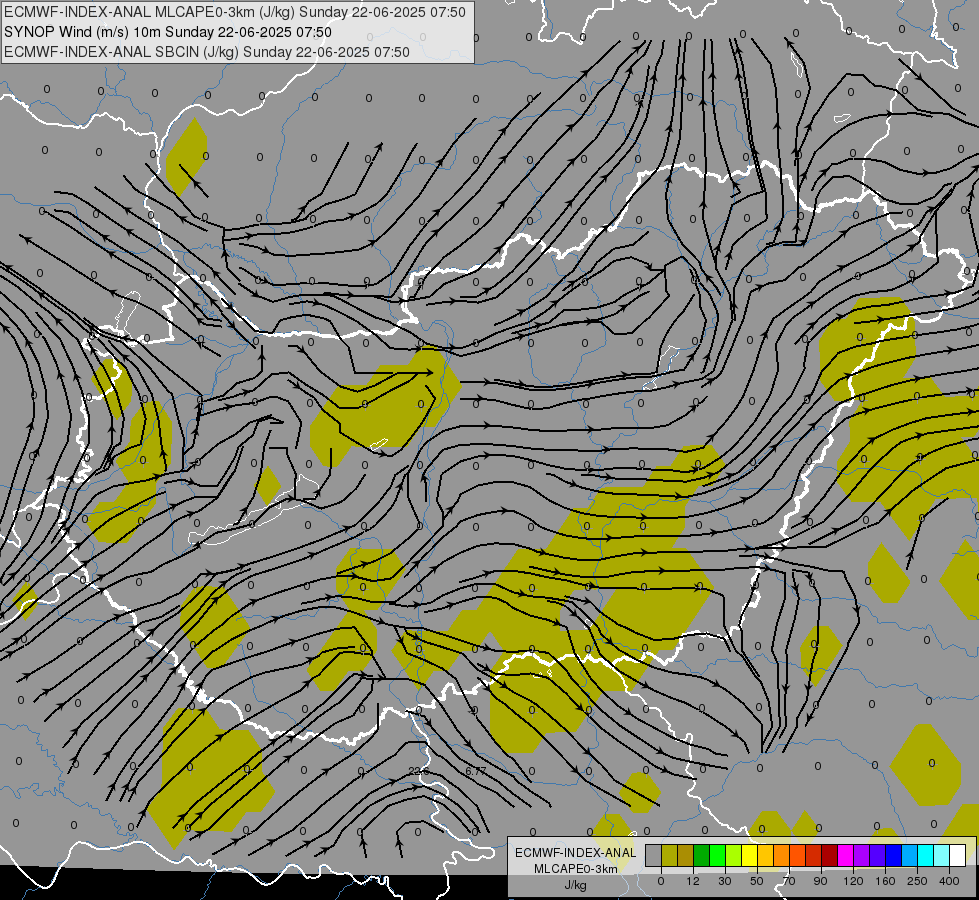Select the lime yellow-green legend swatch

pyautogui.click(x=734, y=855)
